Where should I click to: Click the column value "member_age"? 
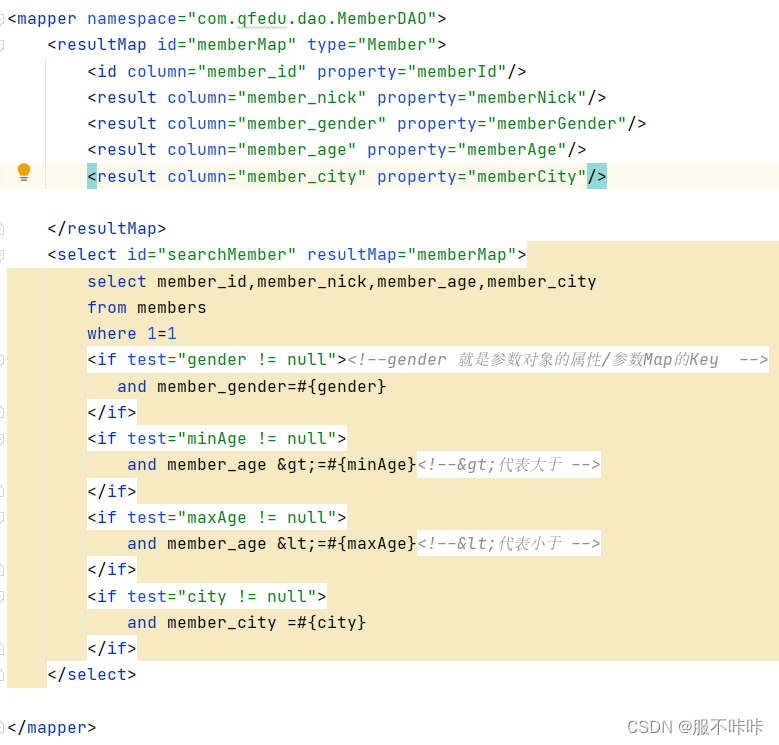pyautogui.click(x=297, y=149)
